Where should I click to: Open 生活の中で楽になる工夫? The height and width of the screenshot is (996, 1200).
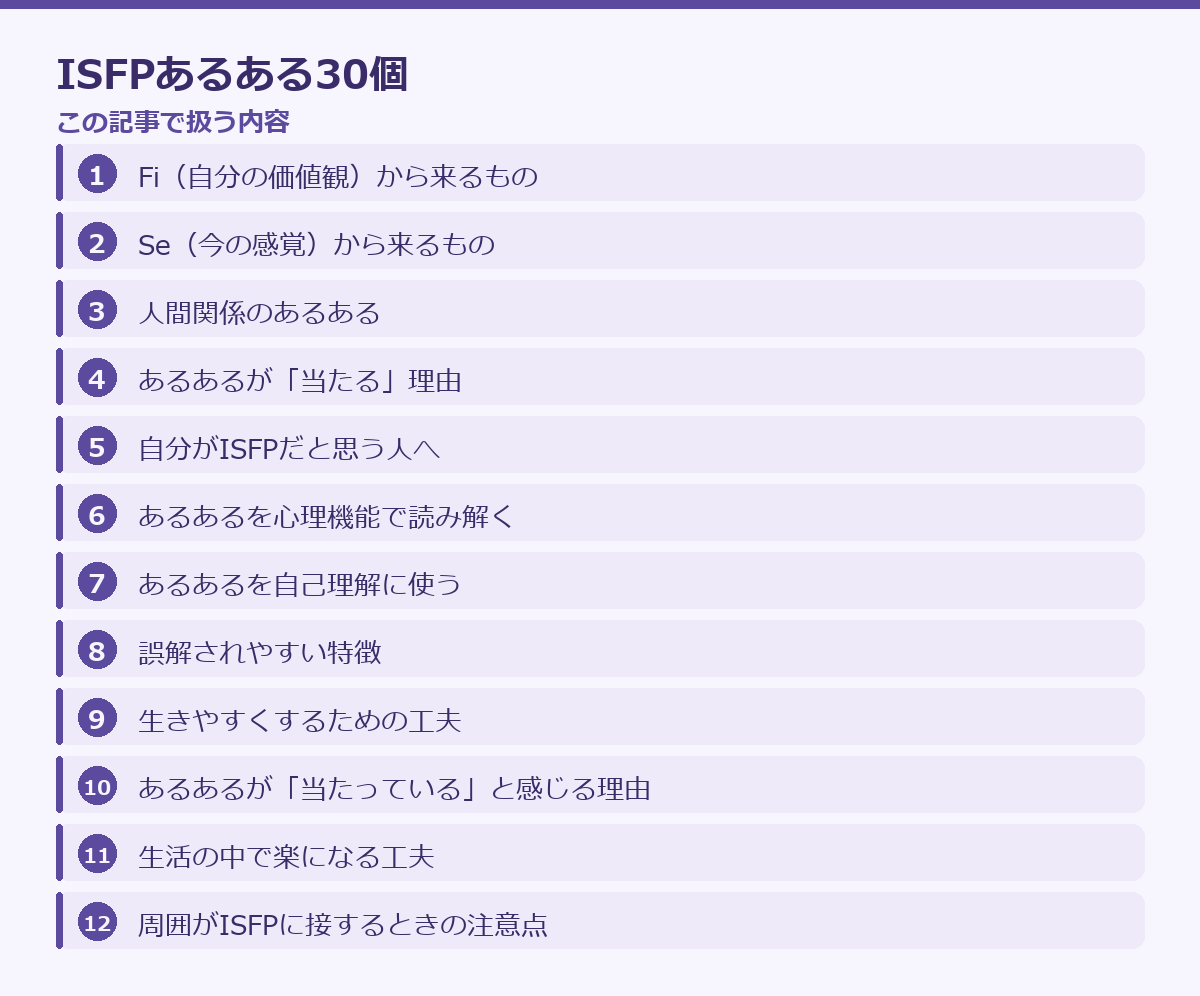600,853
